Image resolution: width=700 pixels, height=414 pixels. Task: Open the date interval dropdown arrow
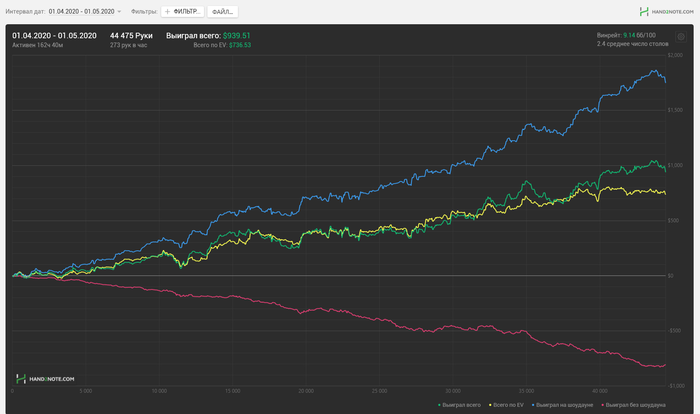click(119, 12)
